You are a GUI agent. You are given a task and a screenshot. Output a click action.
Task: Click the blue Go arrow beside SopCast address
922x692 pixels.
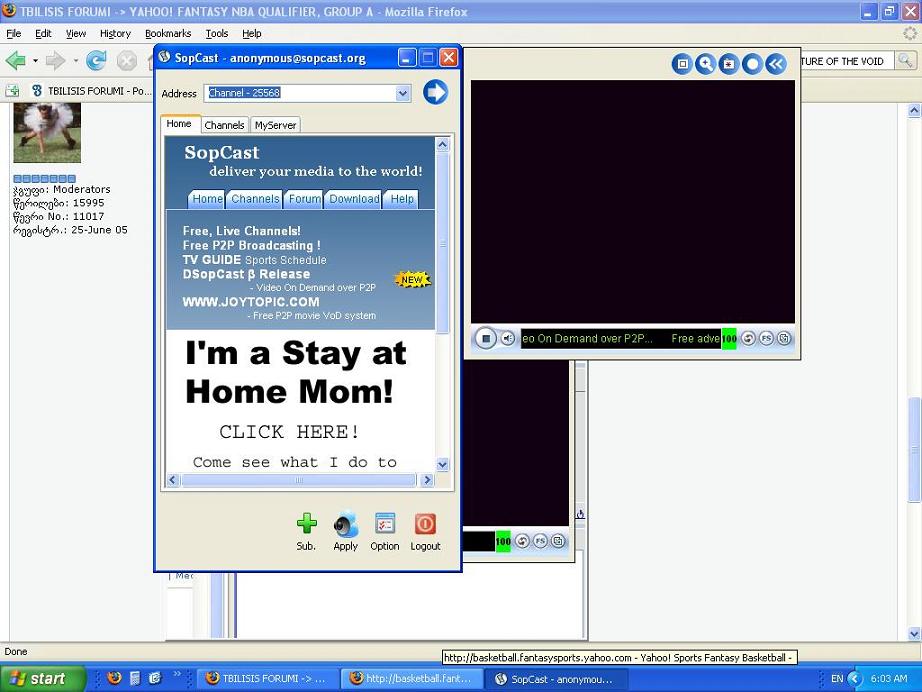(435, 92)
